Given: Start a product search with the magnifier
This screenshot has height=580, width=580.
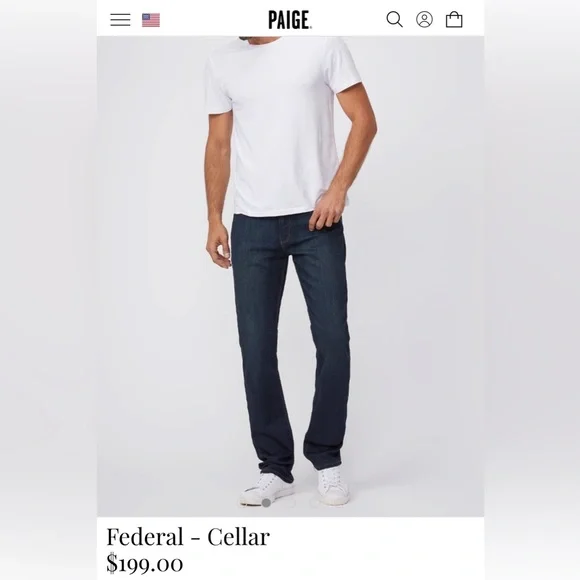Looking at the screenshot, I should coord(395,20).
